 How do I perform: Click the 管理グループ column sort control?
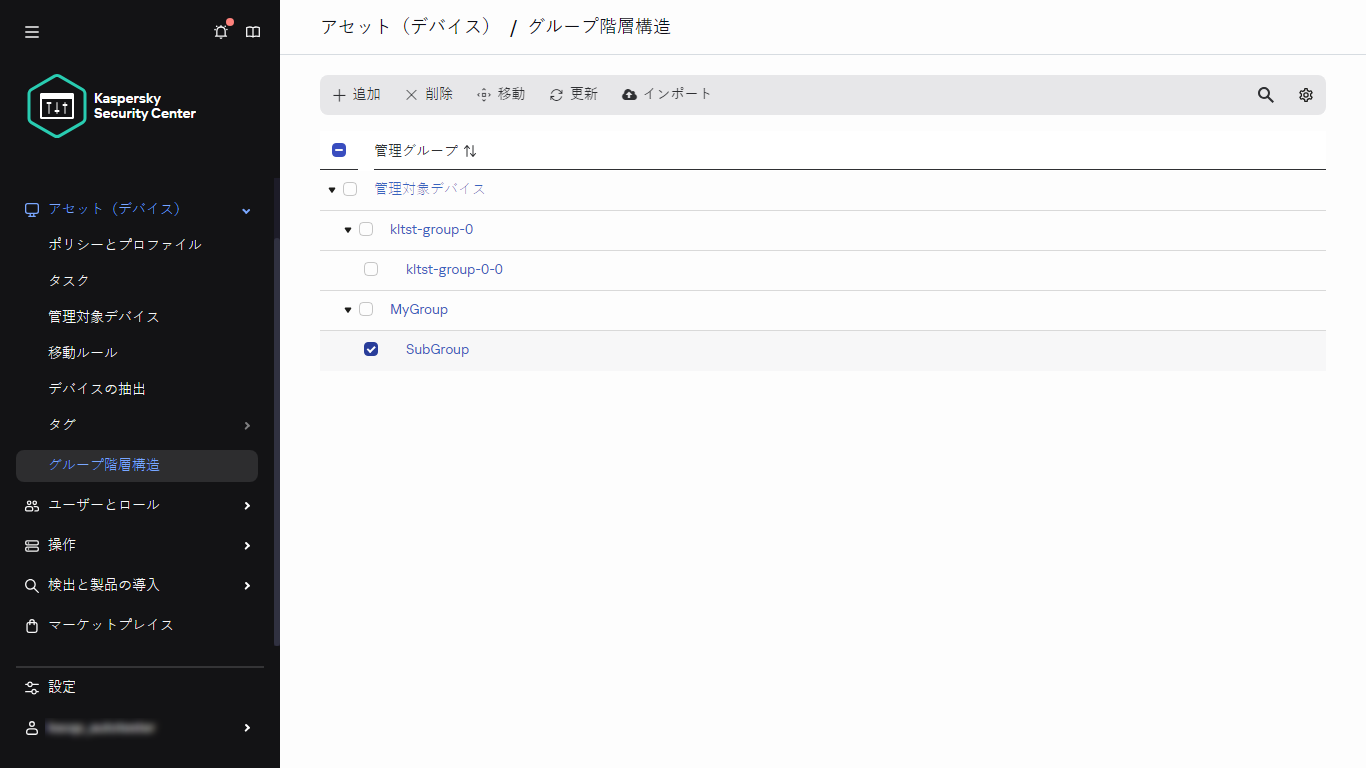click(469, 150)
